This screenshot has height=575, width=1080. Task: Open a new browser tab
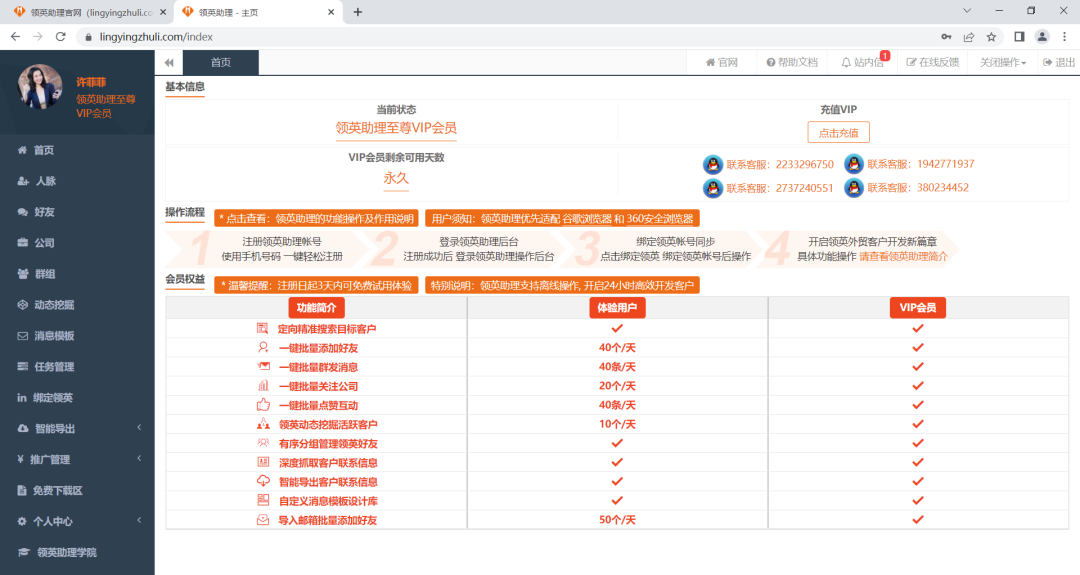[357, 12]
